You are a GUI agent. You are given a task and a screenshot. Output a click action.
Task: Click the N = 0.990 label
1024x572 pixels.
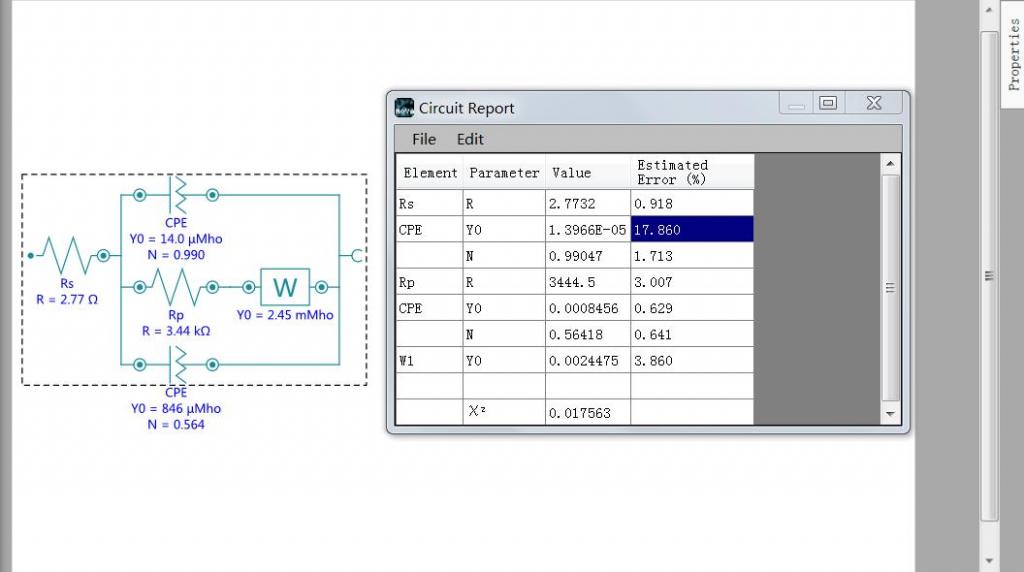tap(176, 255)
